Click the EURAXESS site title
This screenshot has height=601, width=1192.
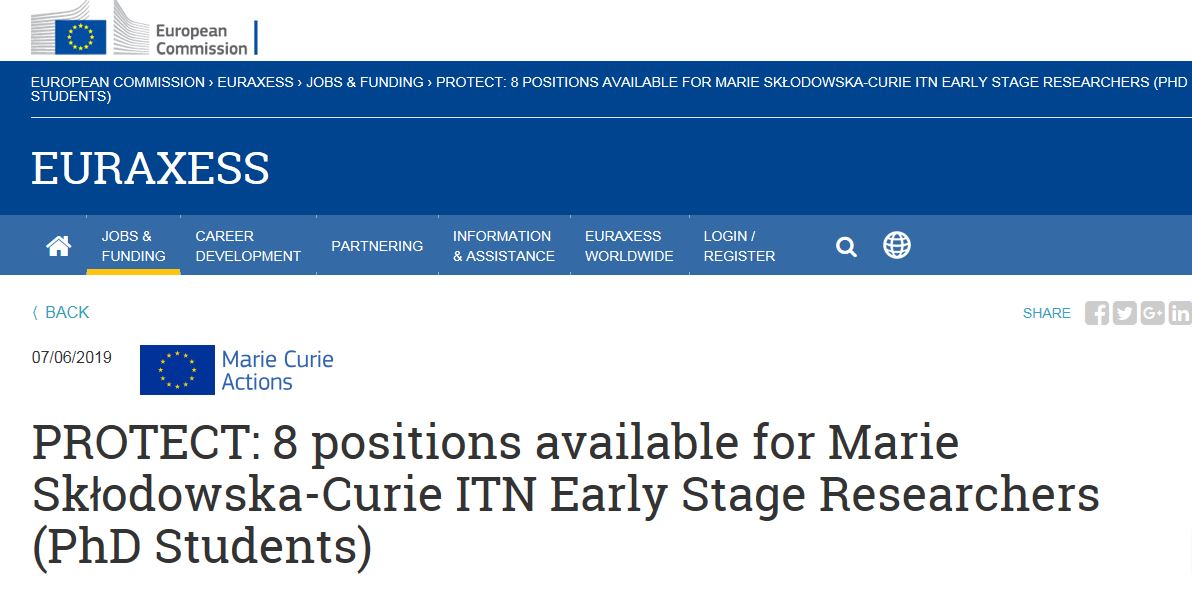(x=150, y=168)
